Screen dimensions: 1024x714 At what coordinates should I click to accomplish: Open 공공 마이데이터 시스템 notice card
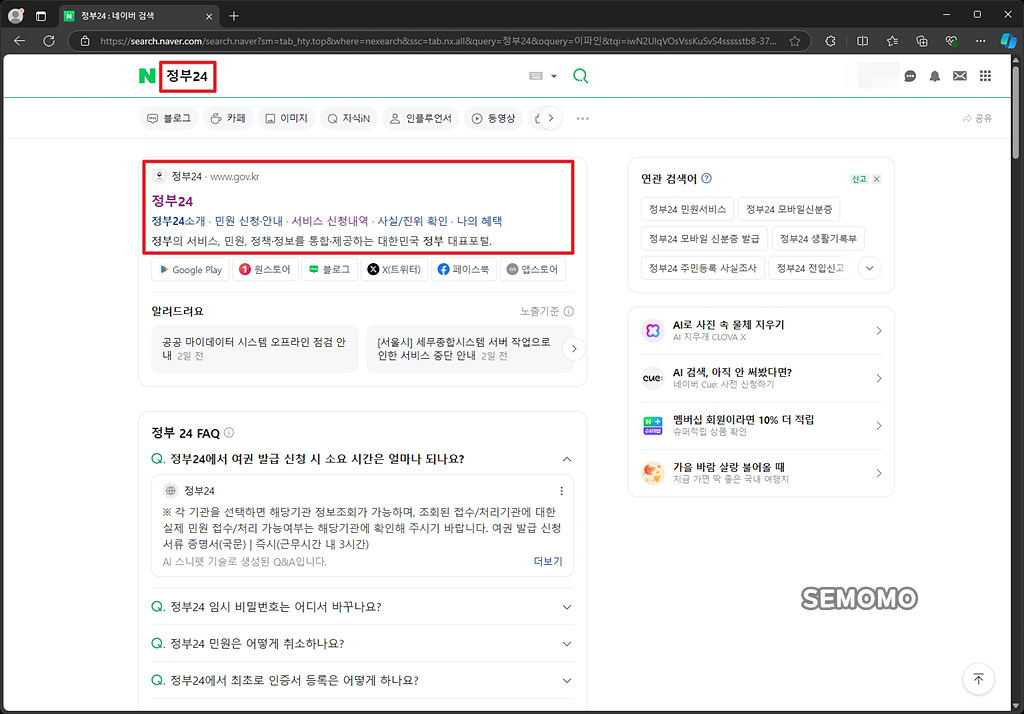click(x=255, y=349)
